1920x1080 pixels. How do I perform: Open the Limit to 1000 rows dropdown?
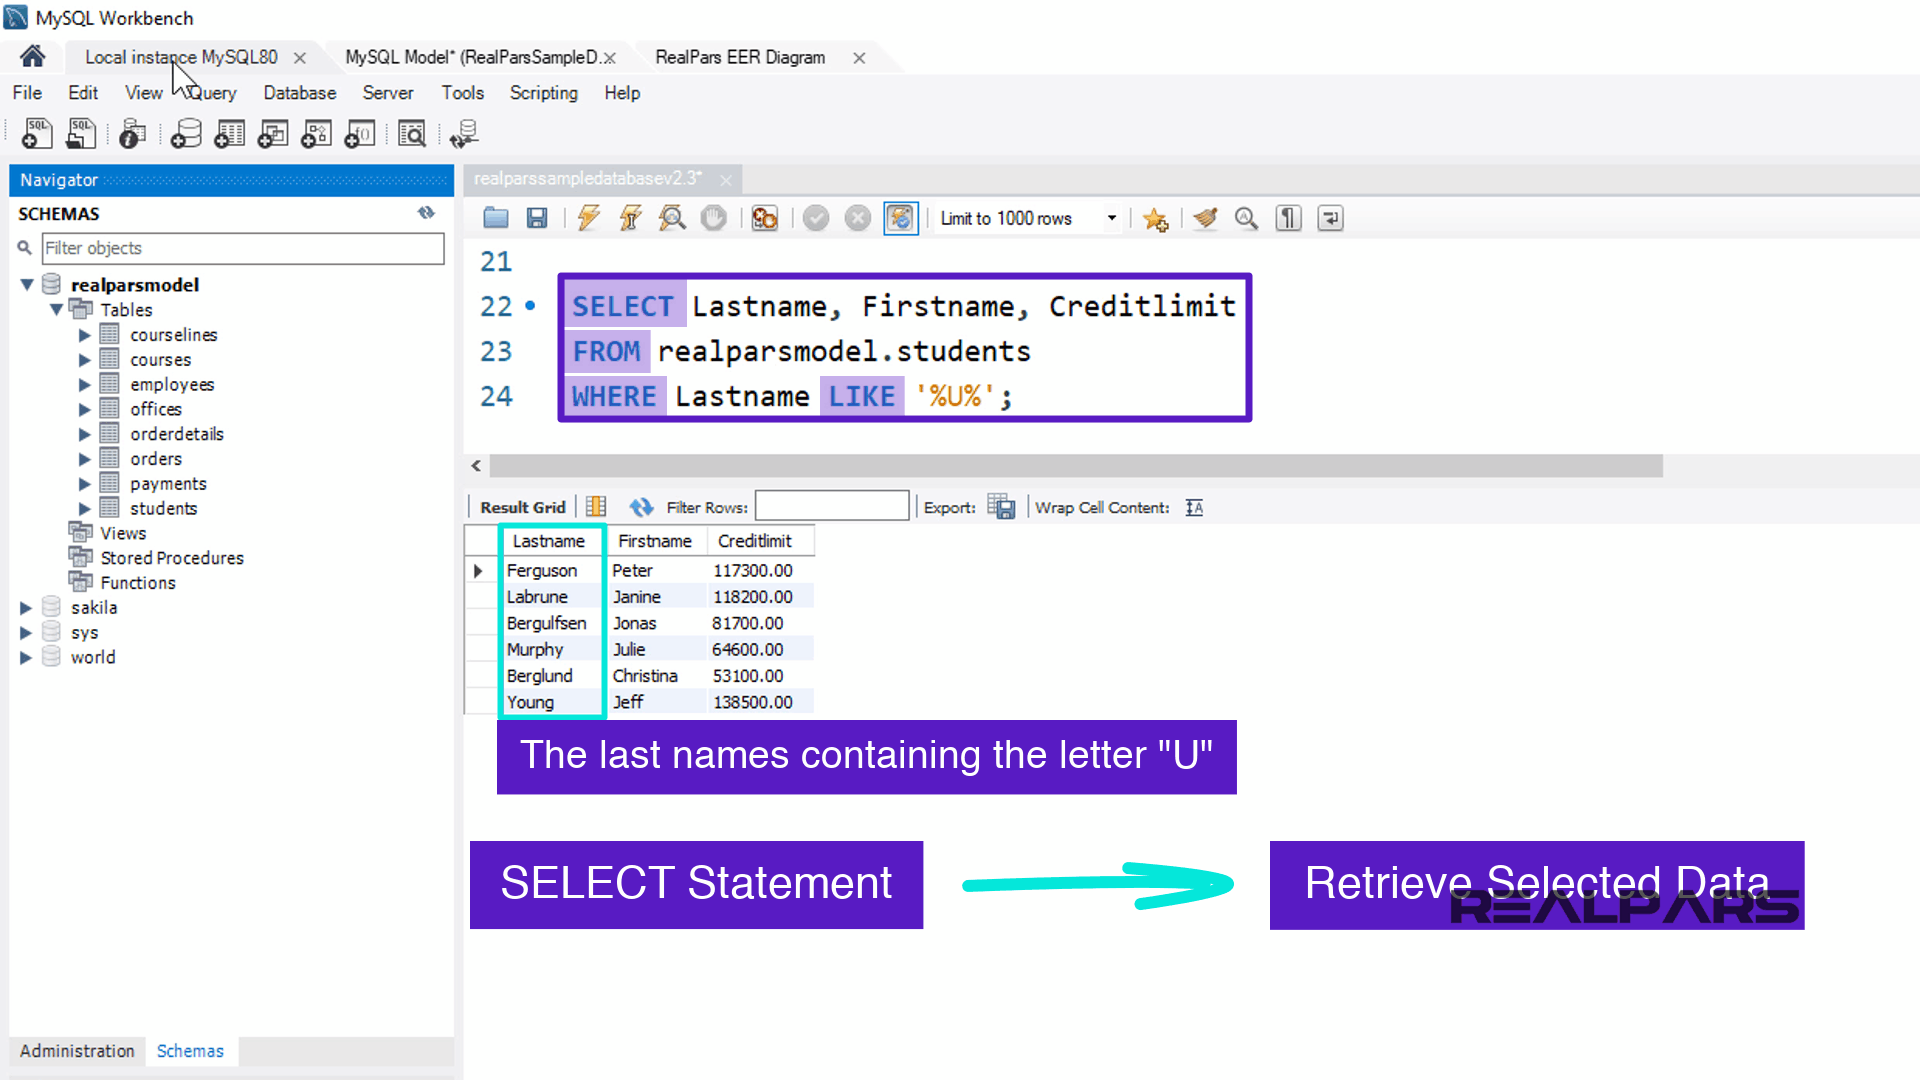pyautogui.click(x=1110, y=218)
